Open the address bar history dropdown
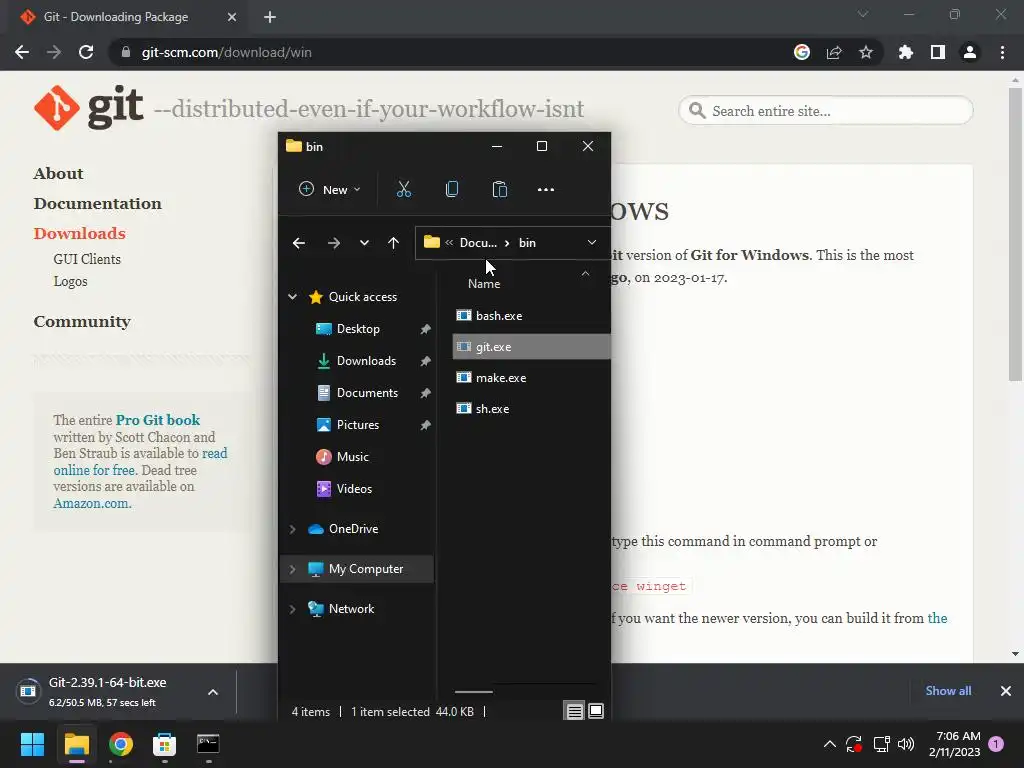 click(x=592, y=242)
